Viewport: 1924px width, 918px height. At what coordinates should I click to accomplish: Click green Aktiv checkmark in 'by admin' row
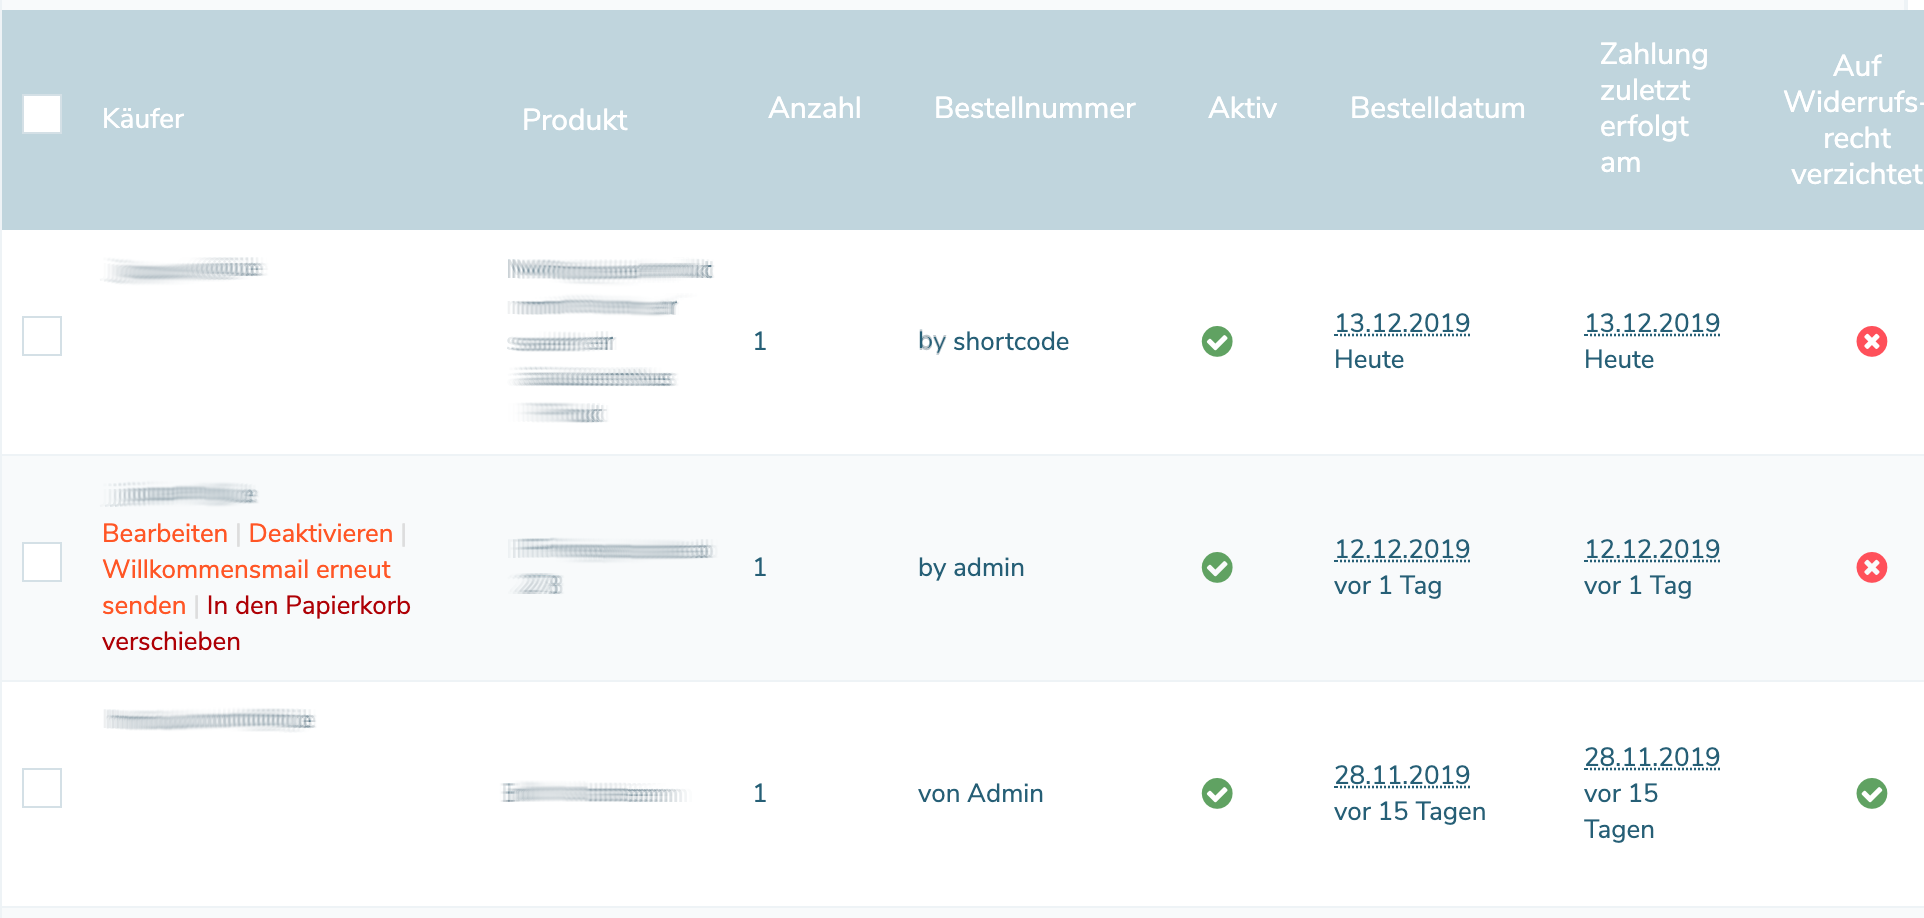tap(1217, 568)
